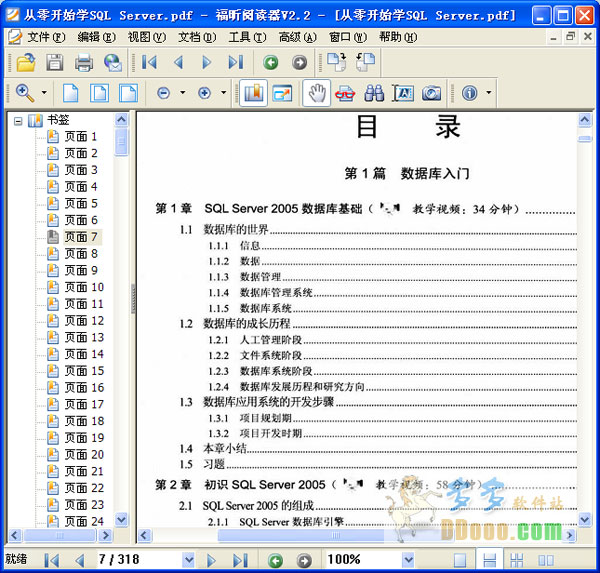Open the 帮助(H) menu
The height and width of the screenshot is (573, 600).
(398, 37)
